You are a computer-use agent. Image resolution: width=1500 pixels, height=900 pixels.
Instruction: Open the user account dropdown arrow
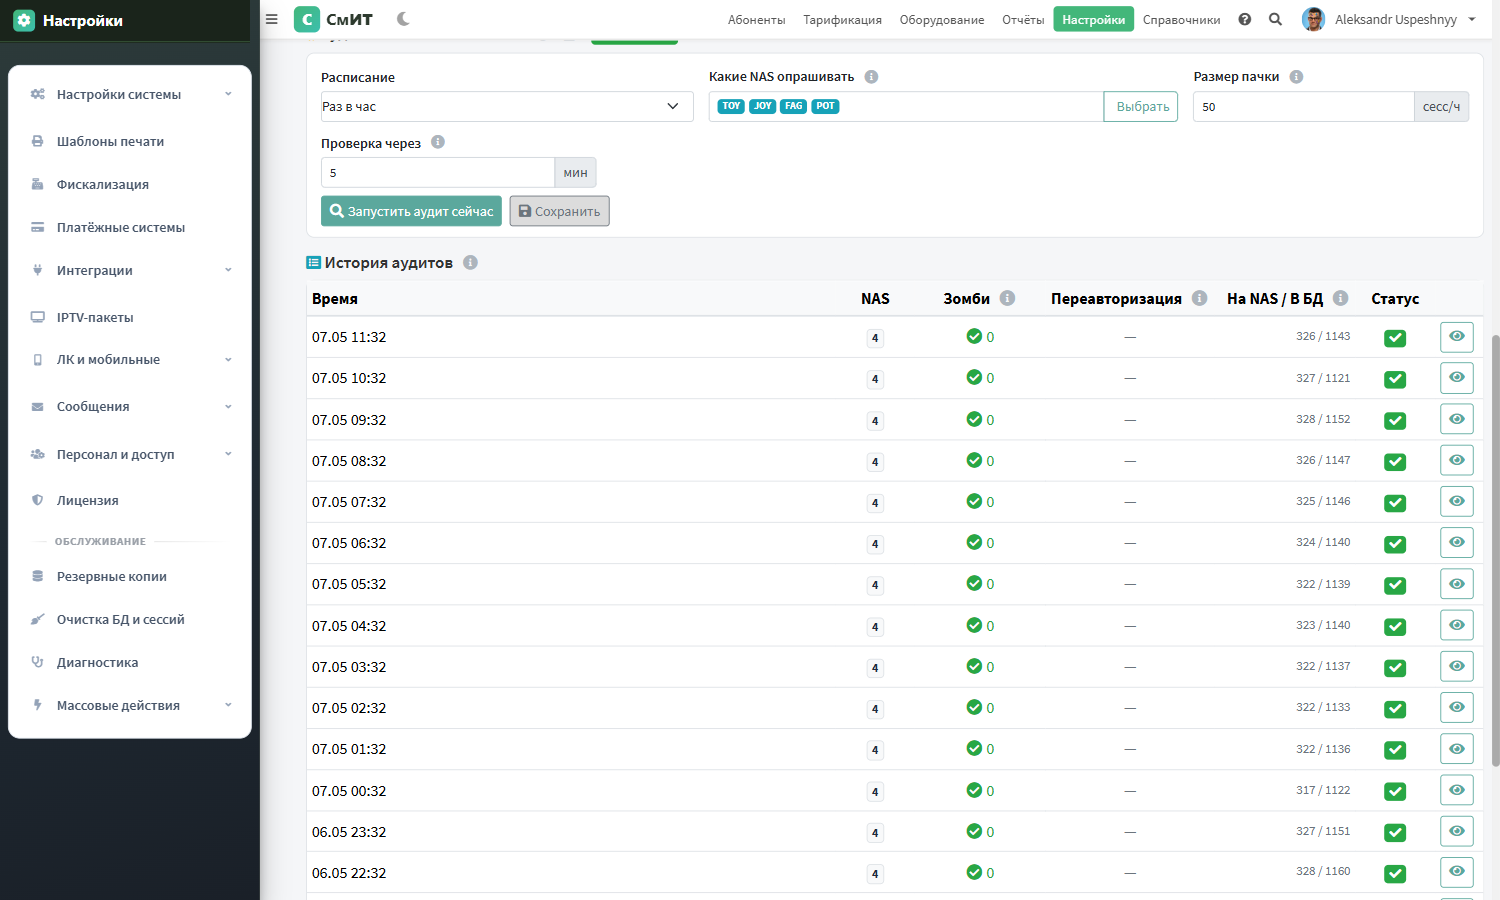tap(1472, 19)
